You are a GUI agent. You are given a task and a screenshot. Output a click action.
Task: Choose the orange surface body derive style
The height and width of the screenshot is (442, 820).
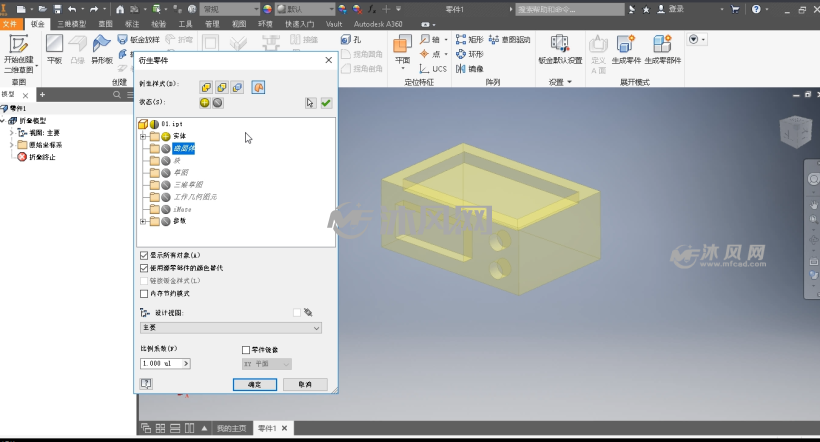click(x=258, y=87)
